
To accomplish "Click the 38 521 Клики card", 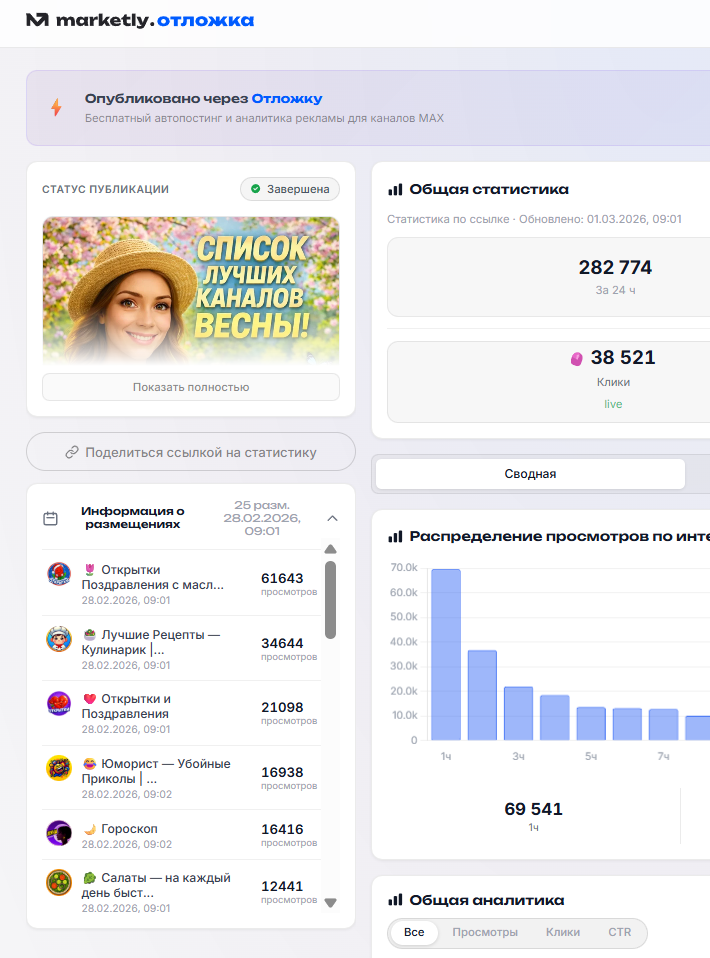I will pos(549,382).
